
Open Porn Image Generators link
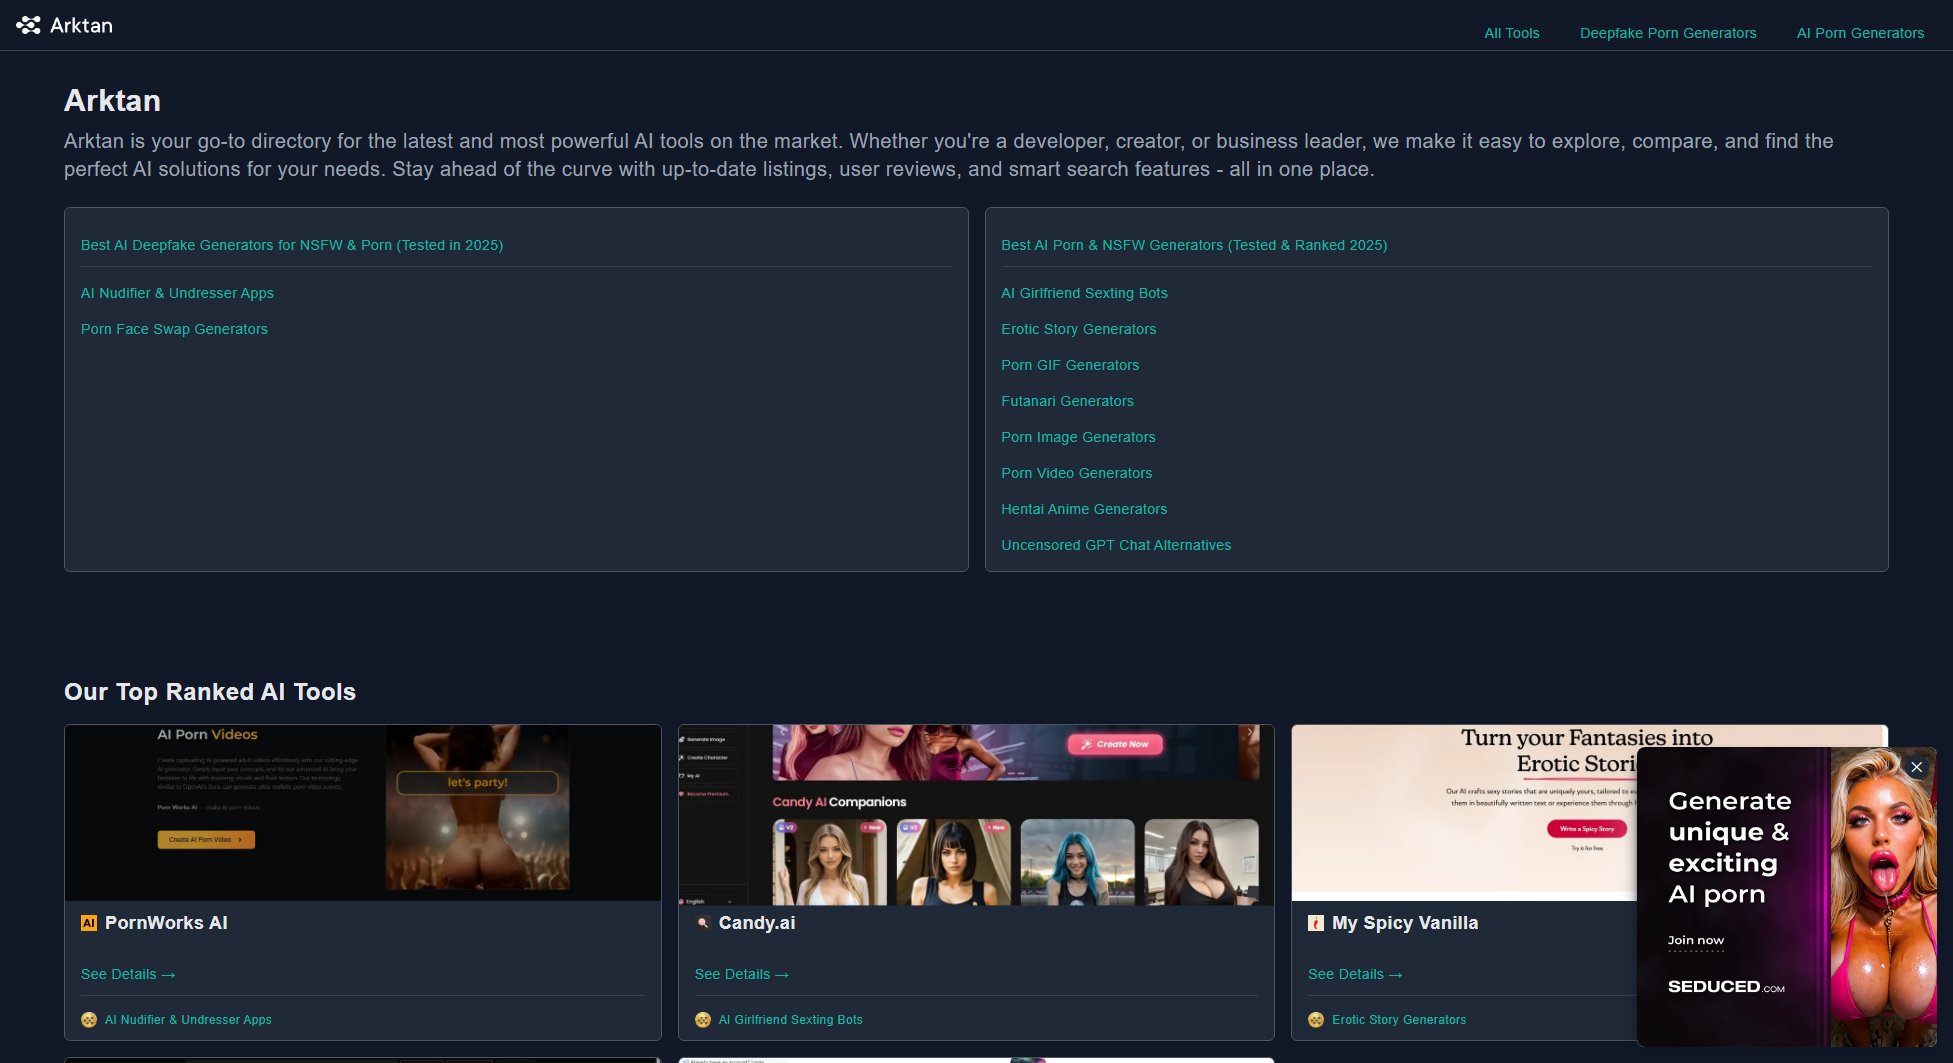[1078, 437]
